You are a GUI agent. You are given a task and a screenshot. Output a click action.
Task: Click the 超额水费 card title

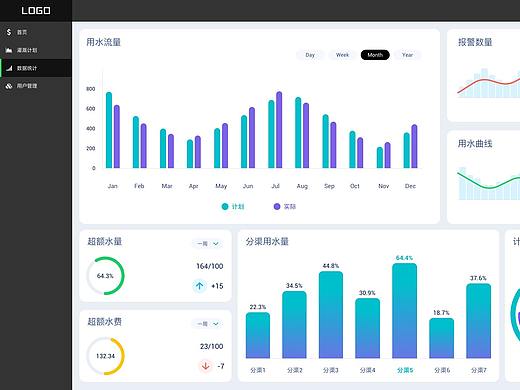tap(105, 322)
